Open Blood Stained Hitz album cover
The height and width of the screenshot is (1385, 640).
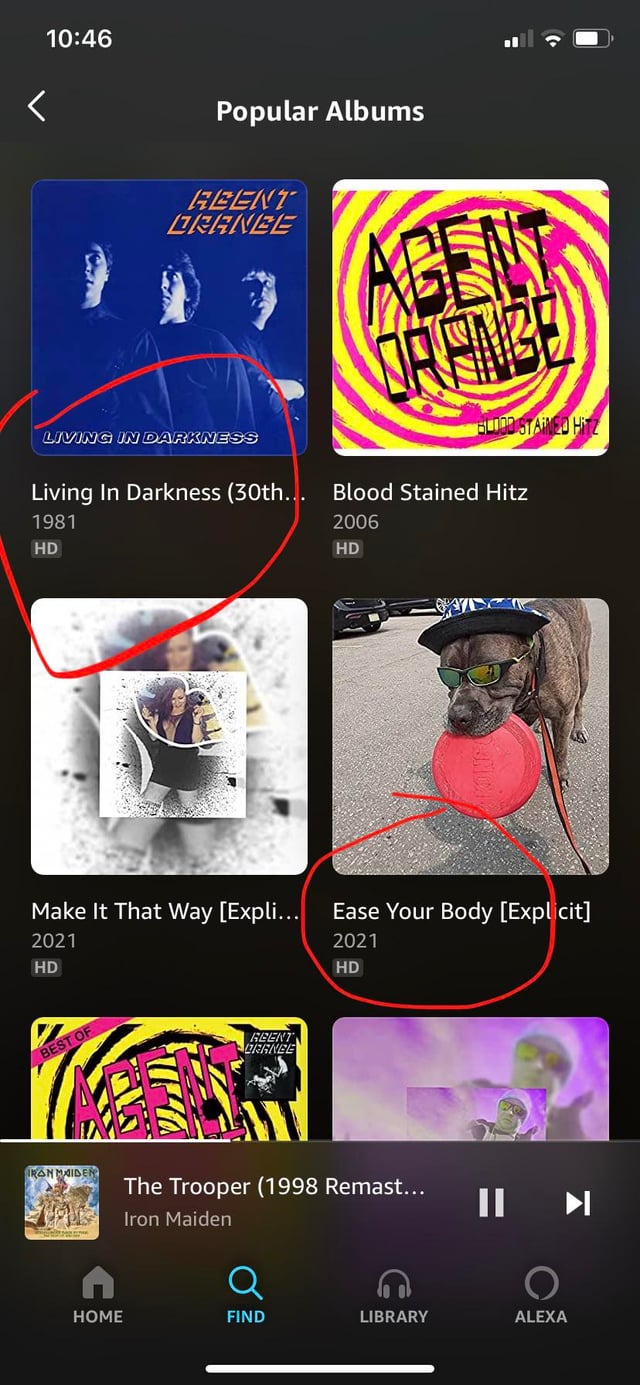click(x=470, y=317)
